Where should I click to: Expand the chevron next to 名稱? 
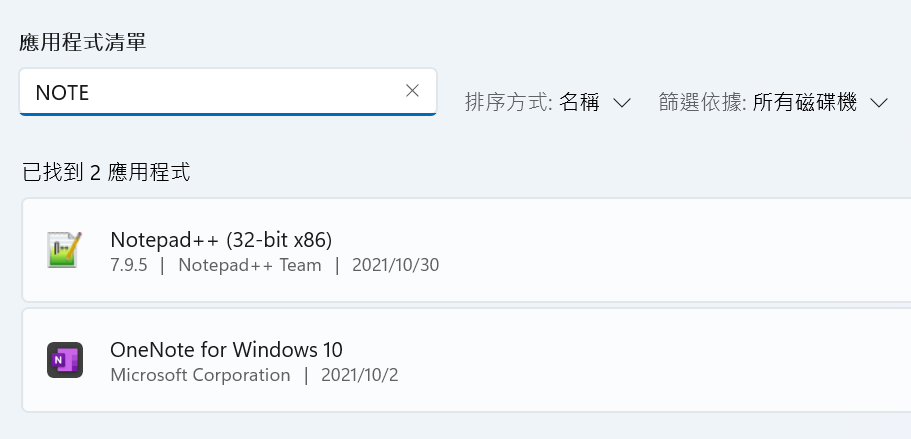(x=622, y=103)
